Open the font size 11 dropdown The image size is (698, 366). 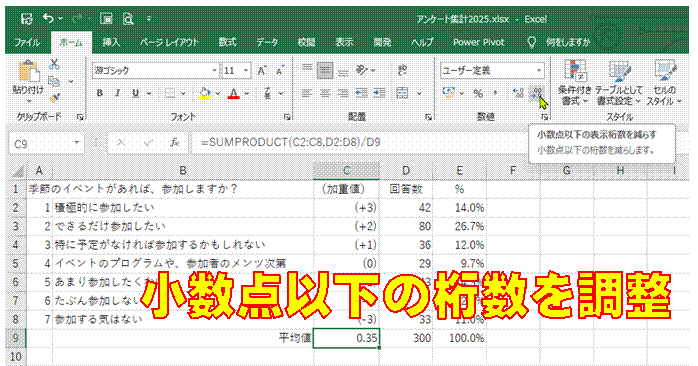(246, 70)
